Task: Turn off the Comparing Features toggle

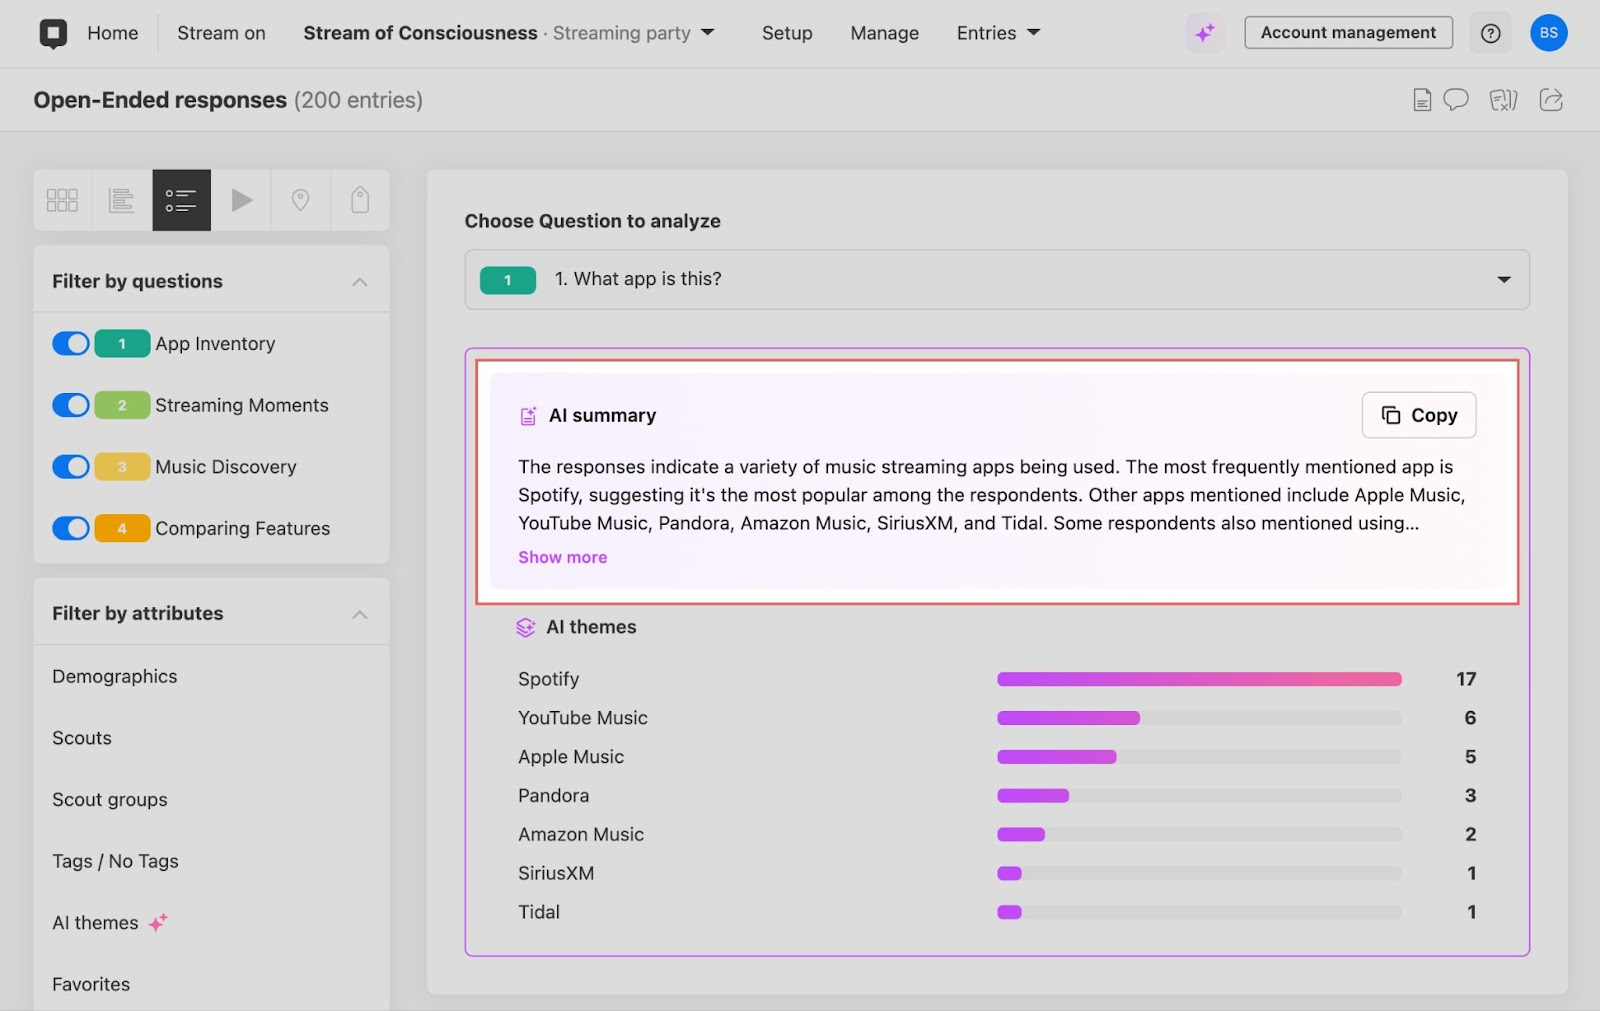Action: pos(71,529)
